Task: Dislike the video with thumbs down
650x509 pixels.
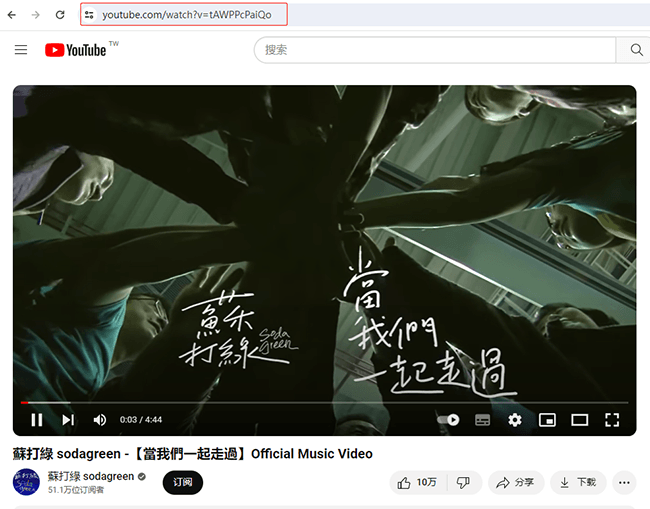Action: tap(462, 482)
